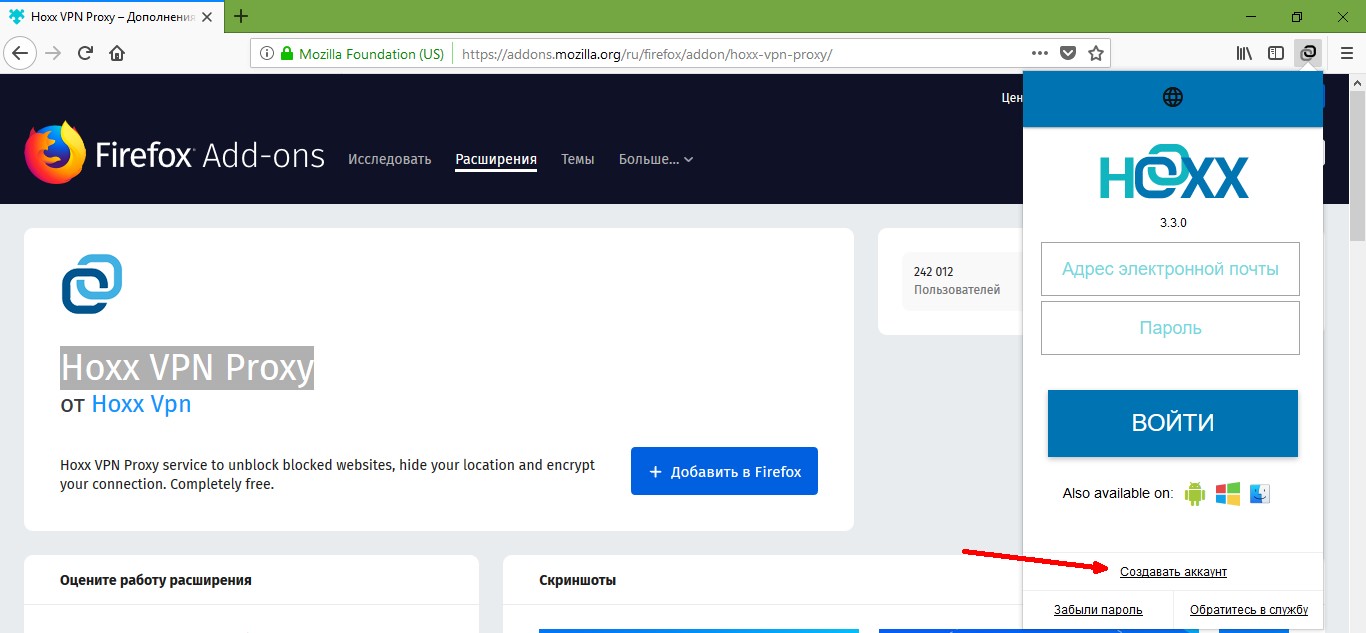
Task: Click the 242 012 Пользователей count
Action: (957, 280)
